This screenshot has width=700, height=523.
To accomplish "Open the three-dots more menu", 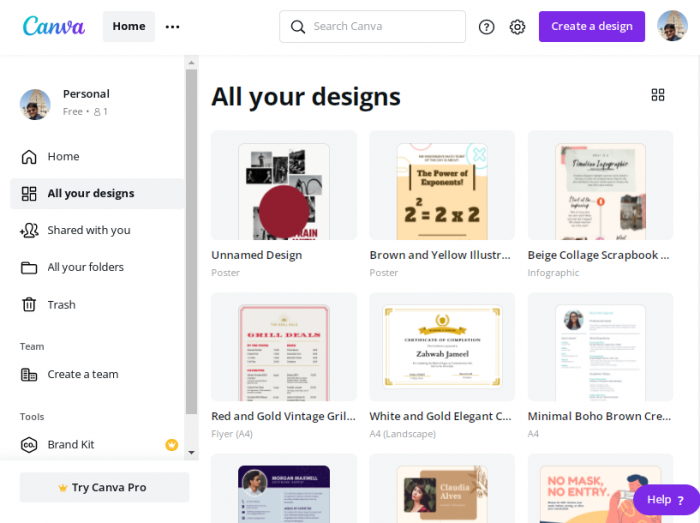I will pyautogui.click(x=172, y=27).
